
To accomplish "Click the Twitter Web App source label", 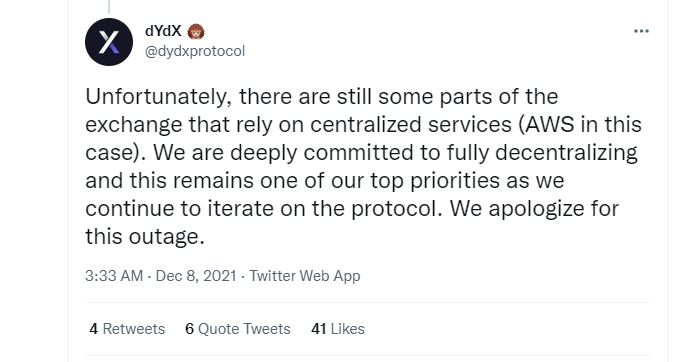I will pos(305,276).
